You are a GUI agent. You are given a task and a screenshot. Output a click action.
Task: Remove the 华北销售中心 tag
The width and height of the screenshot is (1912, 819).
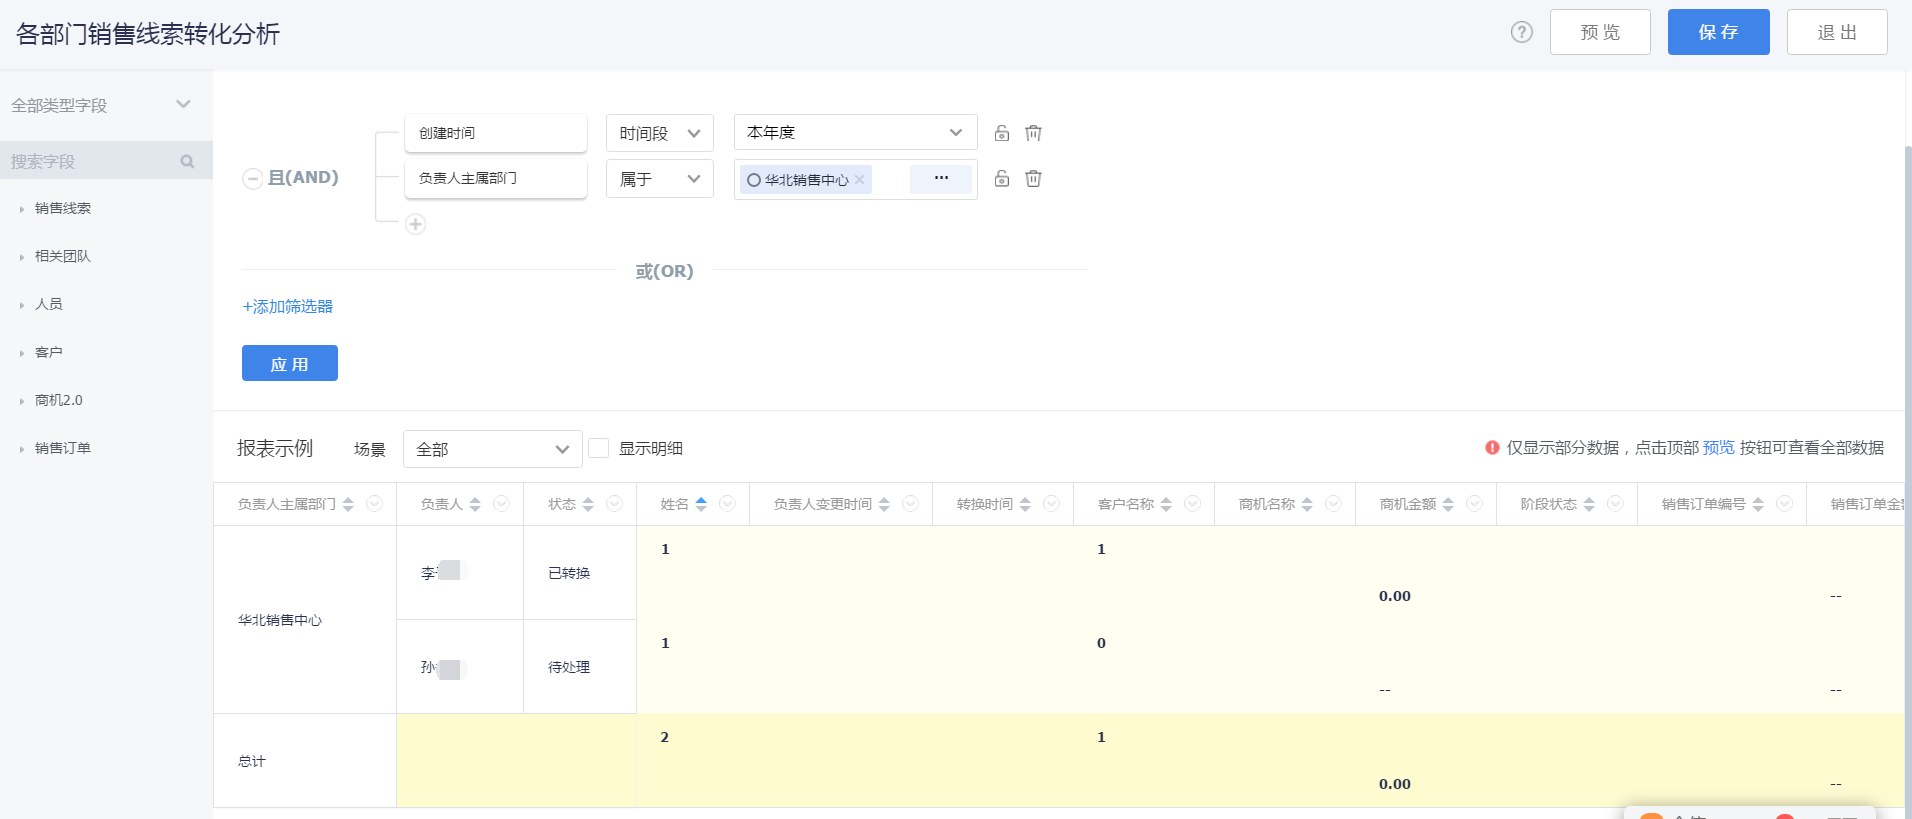(x=859, y=180)
